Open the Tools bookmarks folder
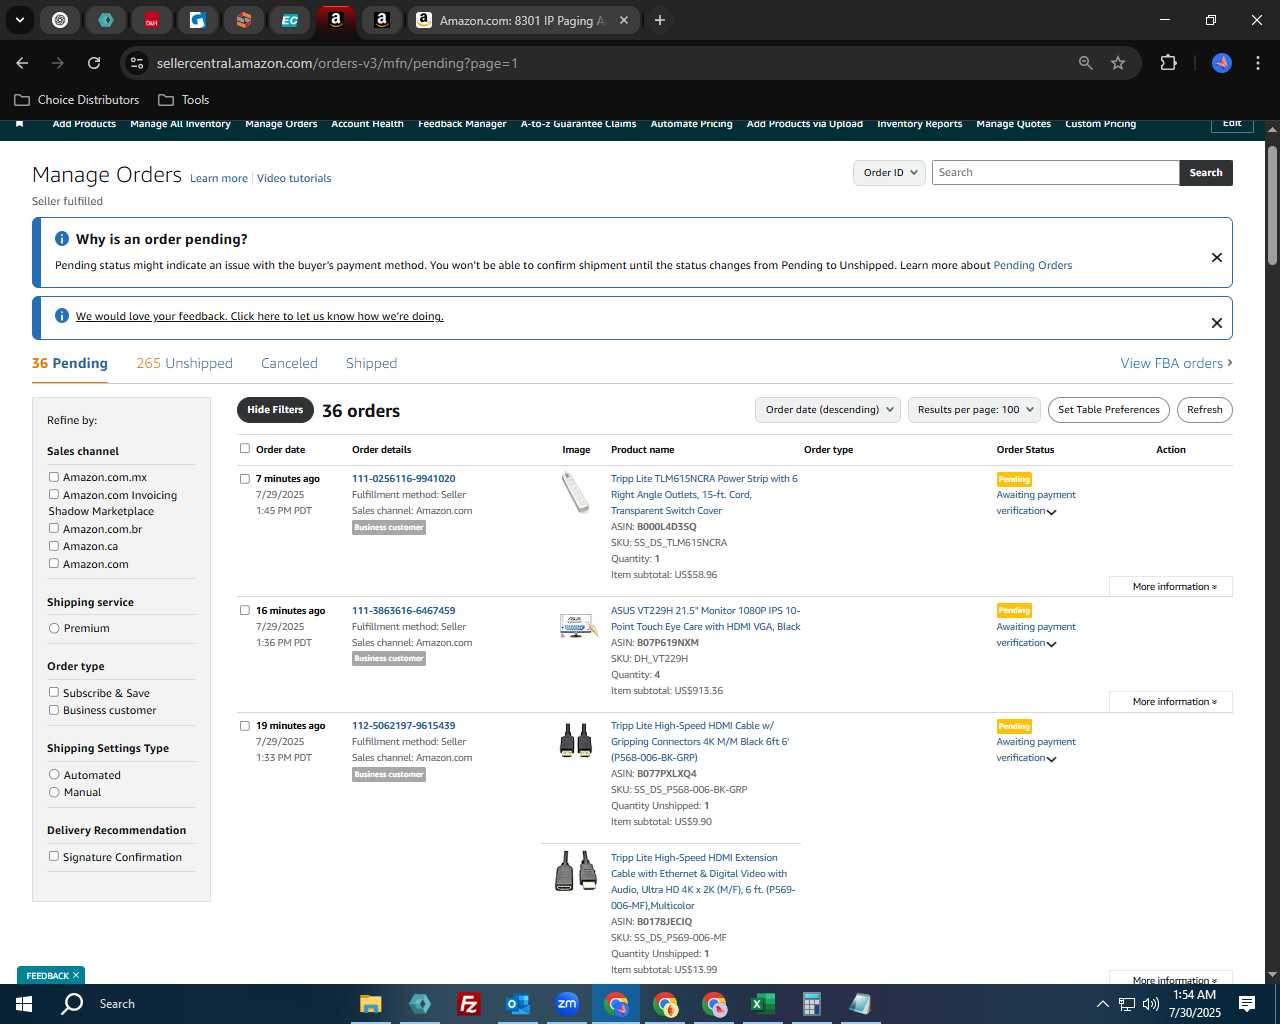 tap(184, 100)
